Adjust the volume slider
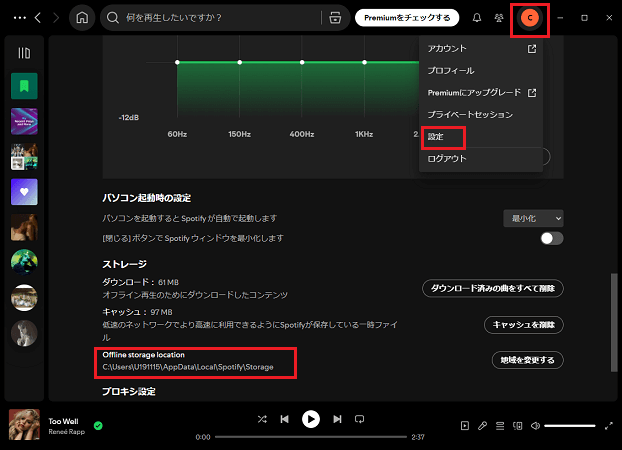622x450 pixels. coord(570,426)
